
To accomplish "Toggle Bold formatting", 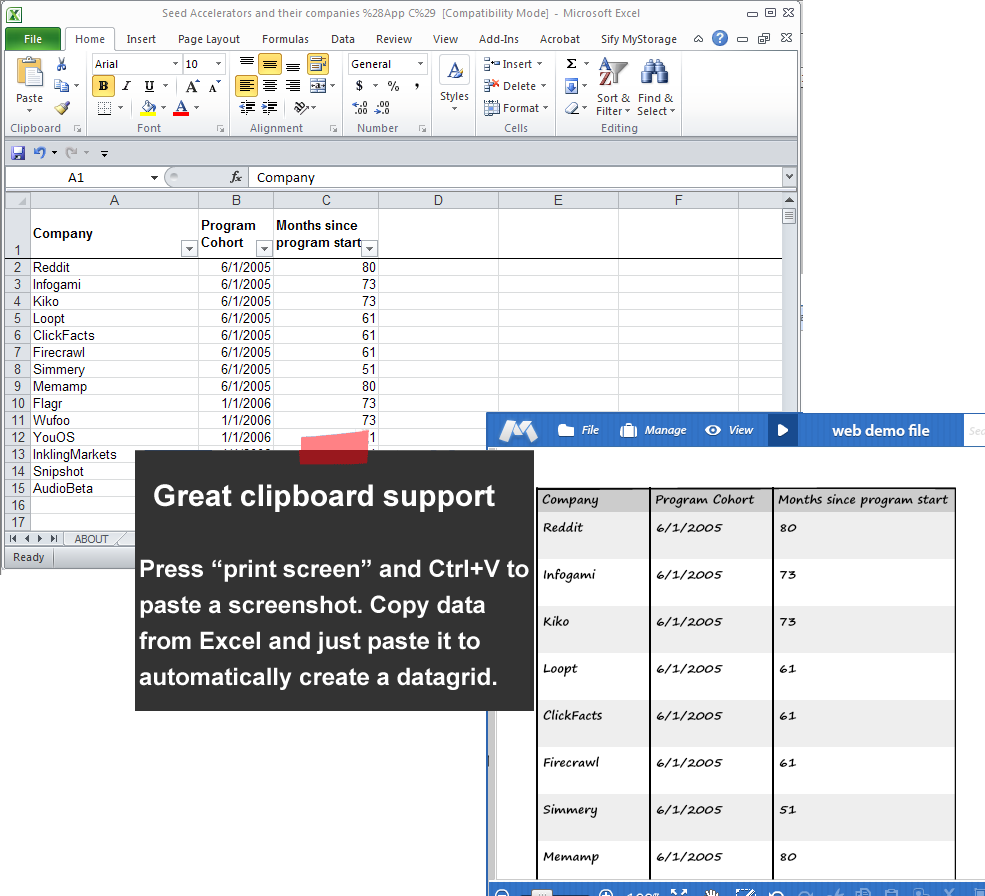I will tap(103, 86).
